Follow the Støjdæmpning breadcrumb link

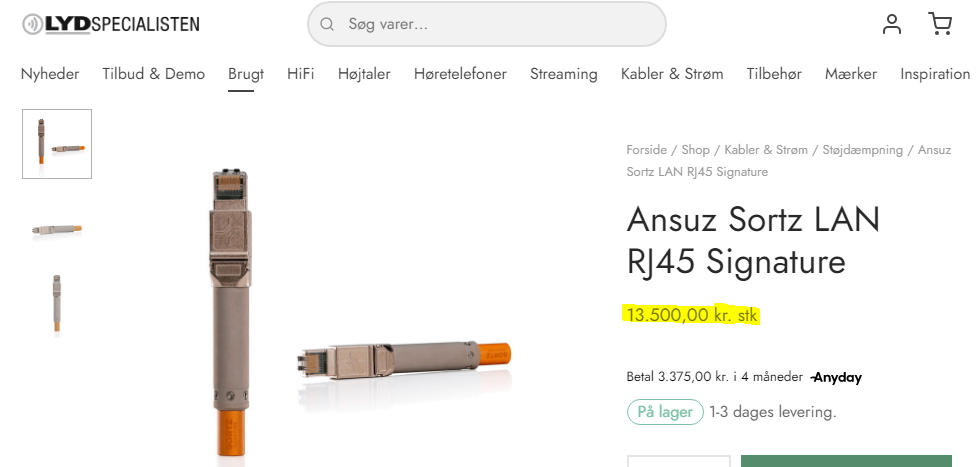[x=862, y=150]
